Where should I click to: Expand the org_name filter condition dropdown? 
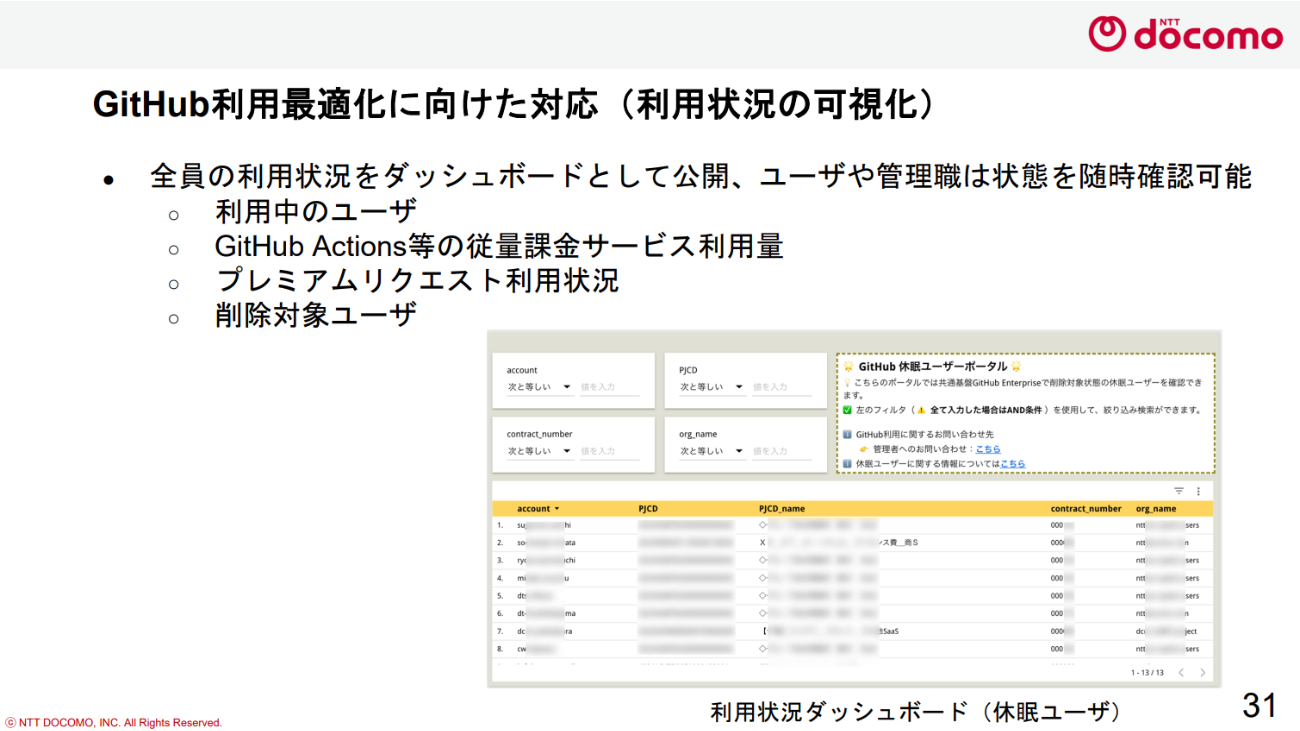(712, 451)
